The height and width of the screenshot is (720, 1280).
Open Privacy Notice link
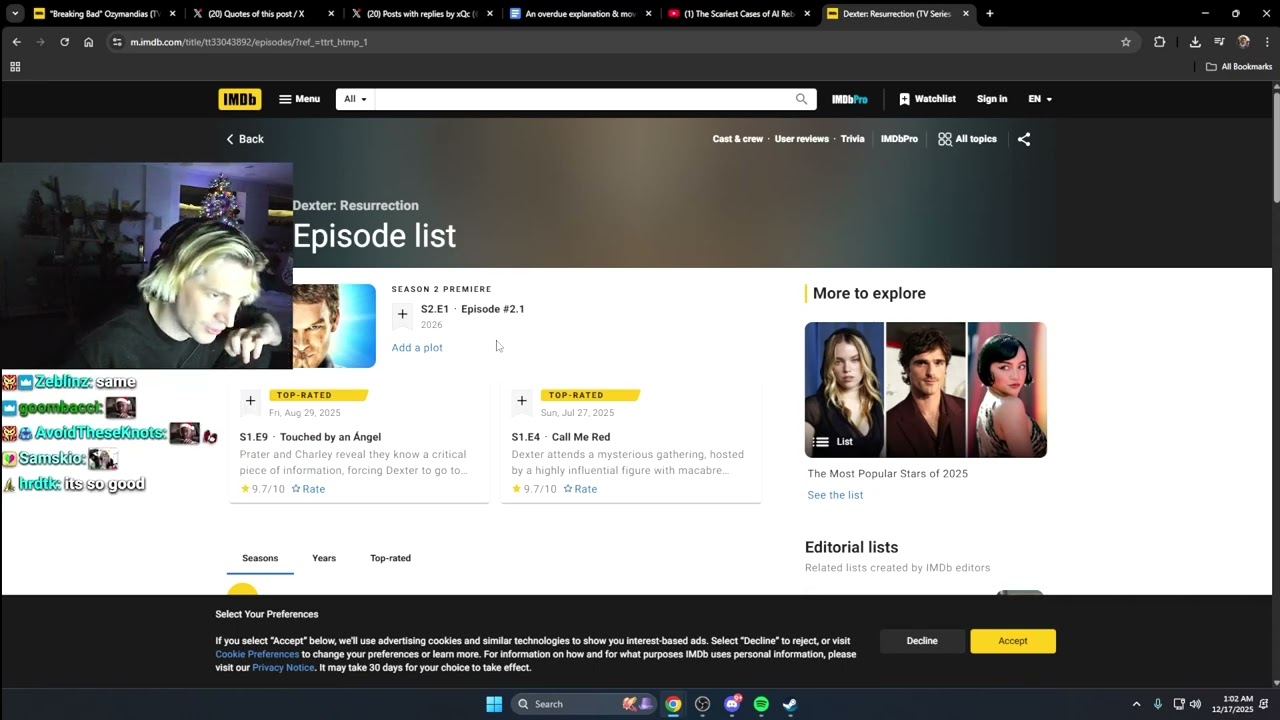[x=283, y=667]
